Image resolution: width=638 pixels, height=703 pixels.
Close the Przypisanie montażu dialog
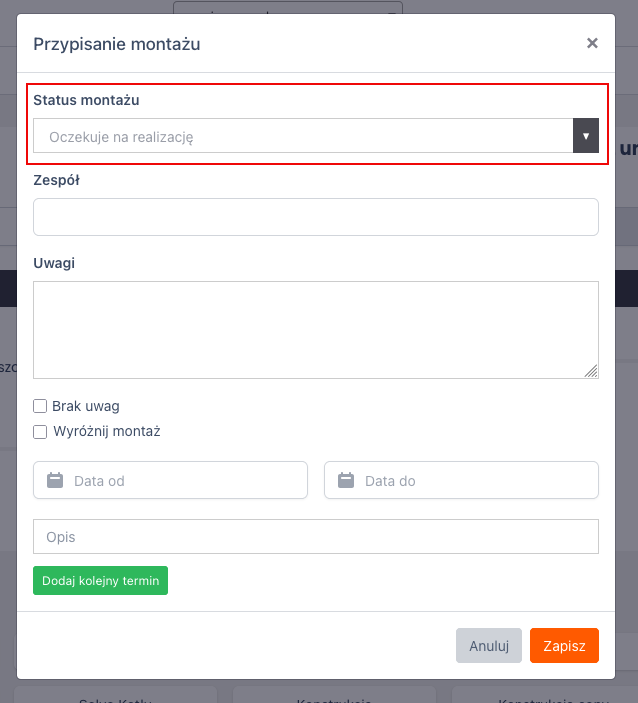(592, 43)
